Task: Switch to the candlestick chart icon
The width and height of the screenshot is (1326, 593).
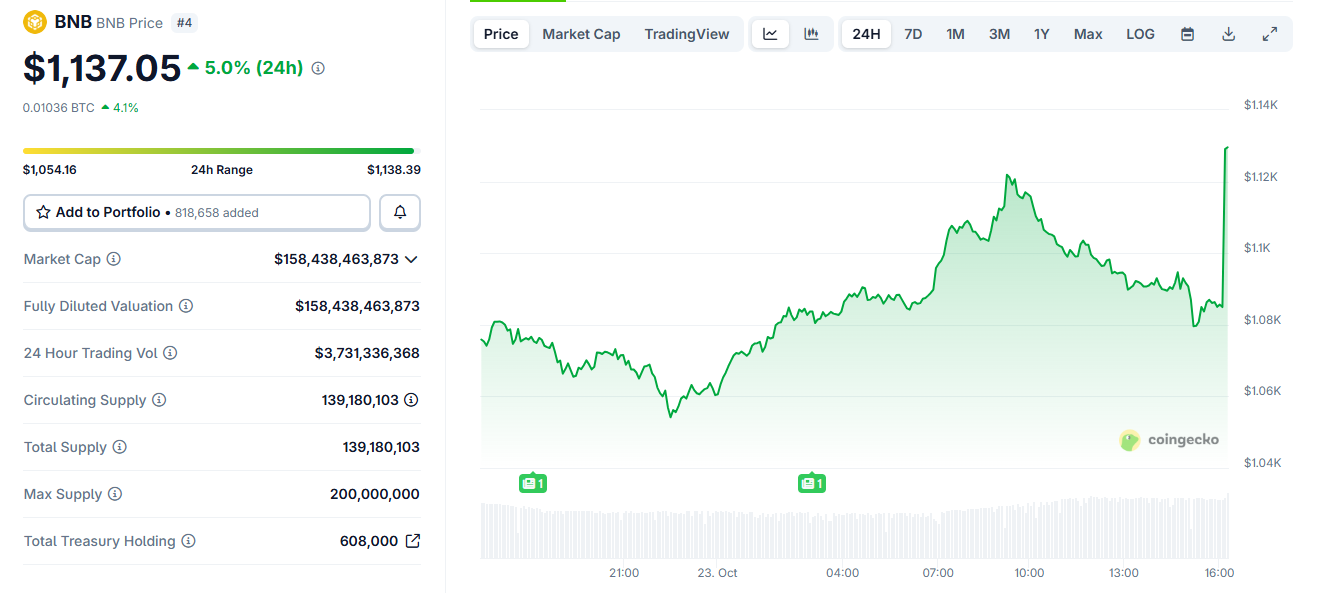Action: click(x=811, y=33)
